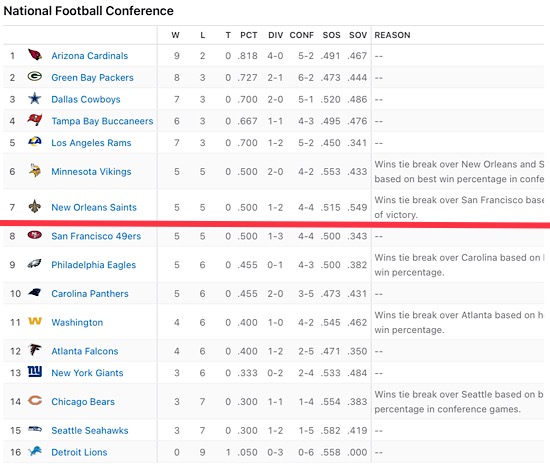Click the New Orleans Saints fleur-de-lis logo
Screen dimensions: 550x469
tap(35, 206)
